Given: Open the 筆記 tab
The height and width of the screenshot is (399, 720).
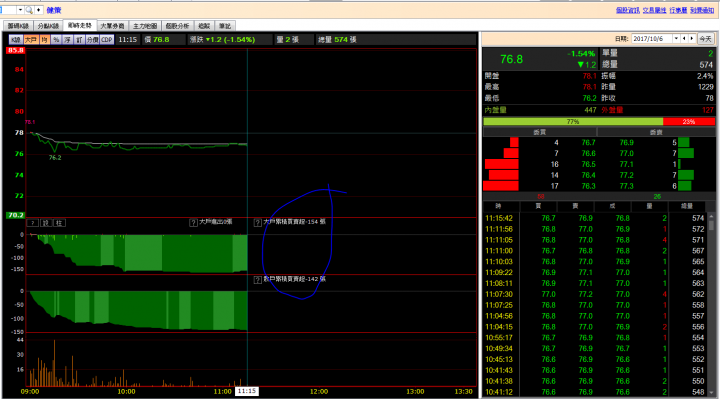Looking at the screenshot, I should [225, 26].
